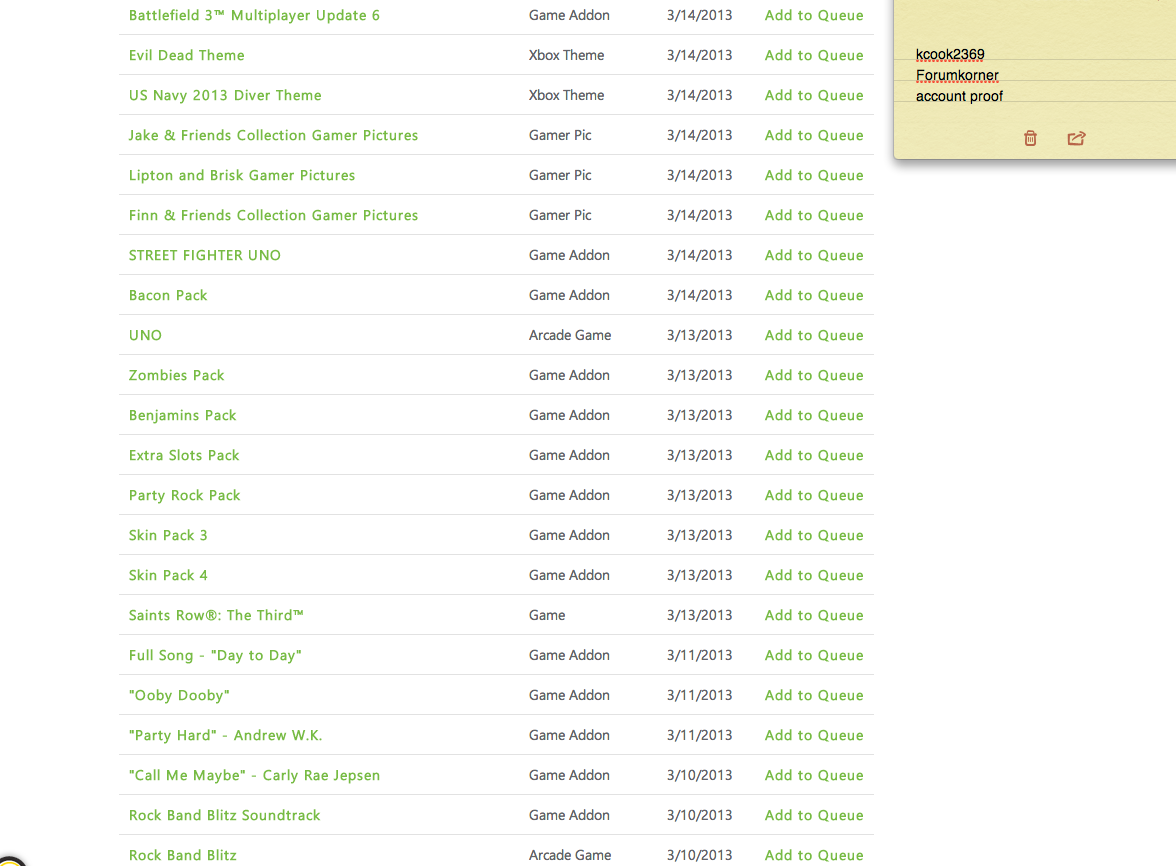The image size is (1176, 866).
Task: Add Rock Band Blitz Soundtrack to queue
Action: click(814, 815)
